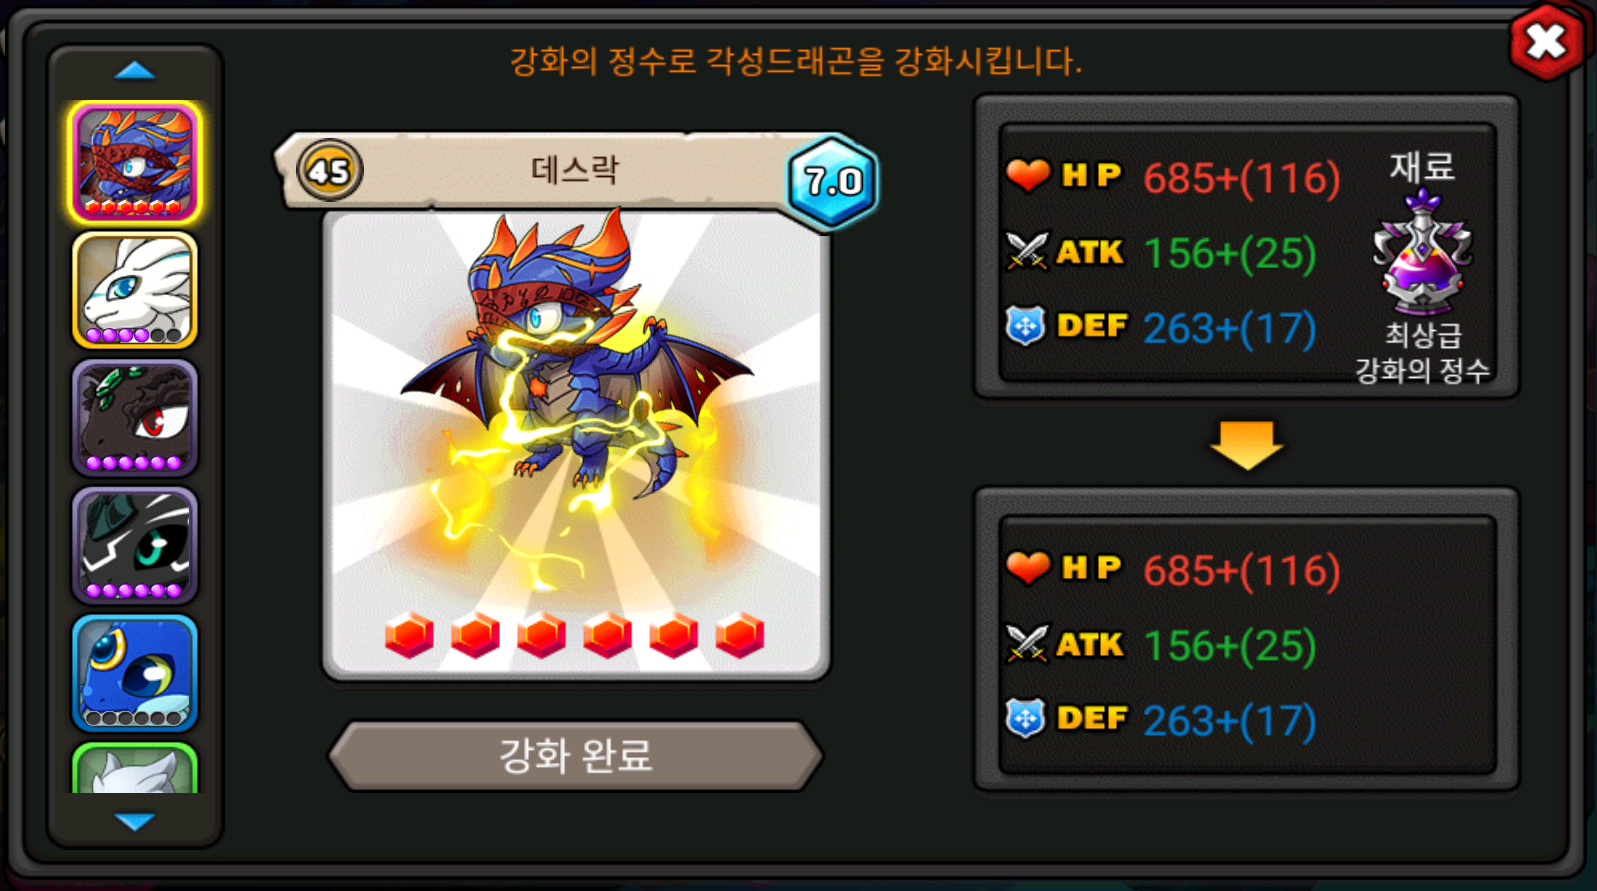Click the crossed swords ATK icon upper panel
The width and height of the screenshot is (1597, 891).
coord(1027,251)
